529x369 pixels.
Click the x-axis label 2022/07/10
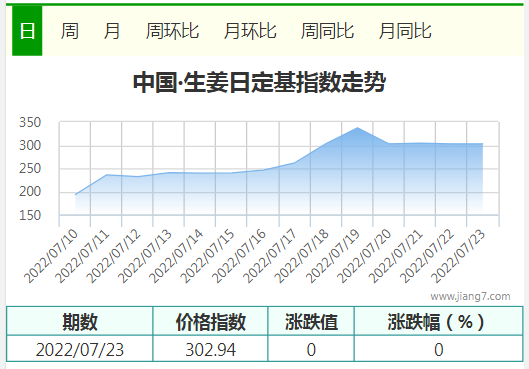[x=51, y=256]
